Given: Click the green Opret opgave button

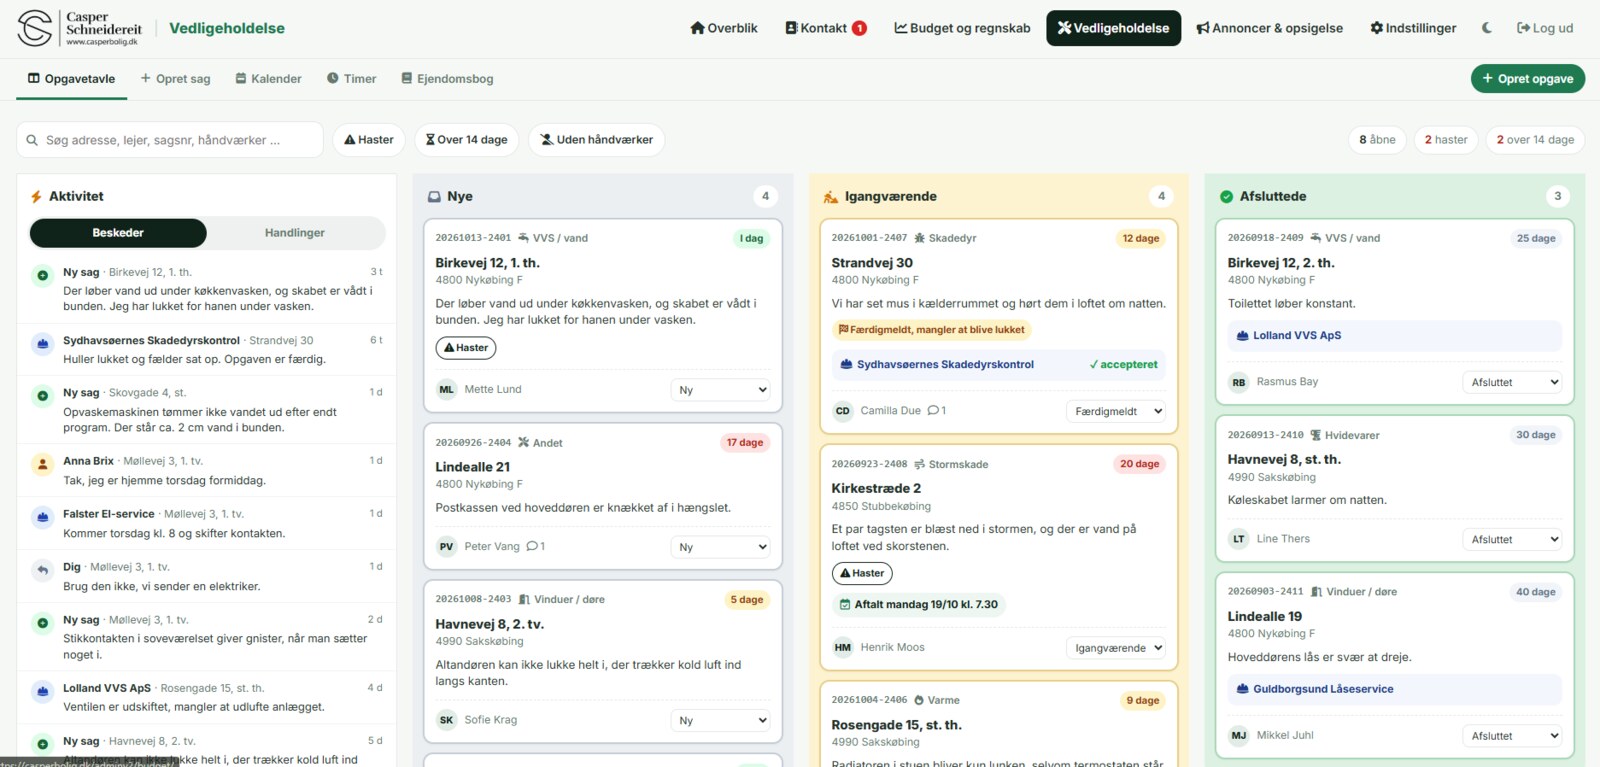Looking at the screenshot, I should coord(1527,78).
